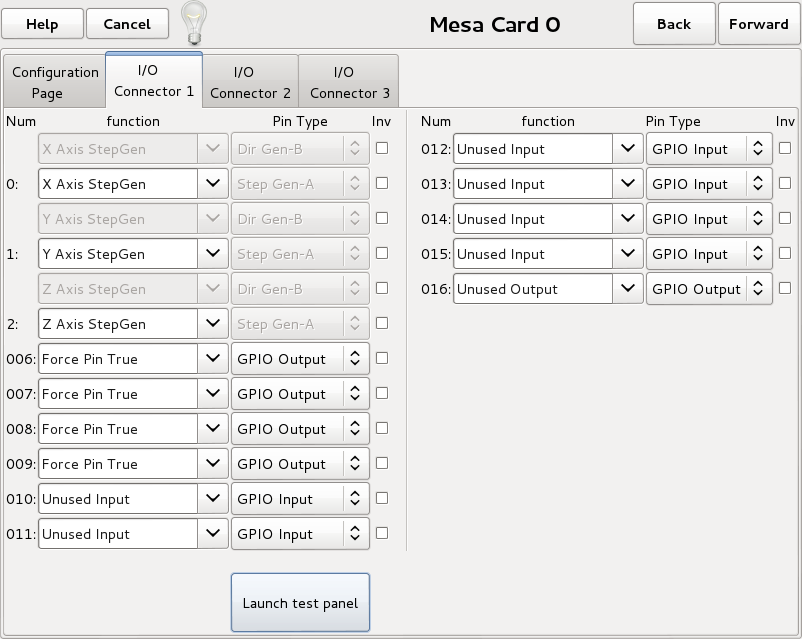Check Inv box for pin 014
The height and width of the screenshot is (639, 802).
[x=785, y=218]
